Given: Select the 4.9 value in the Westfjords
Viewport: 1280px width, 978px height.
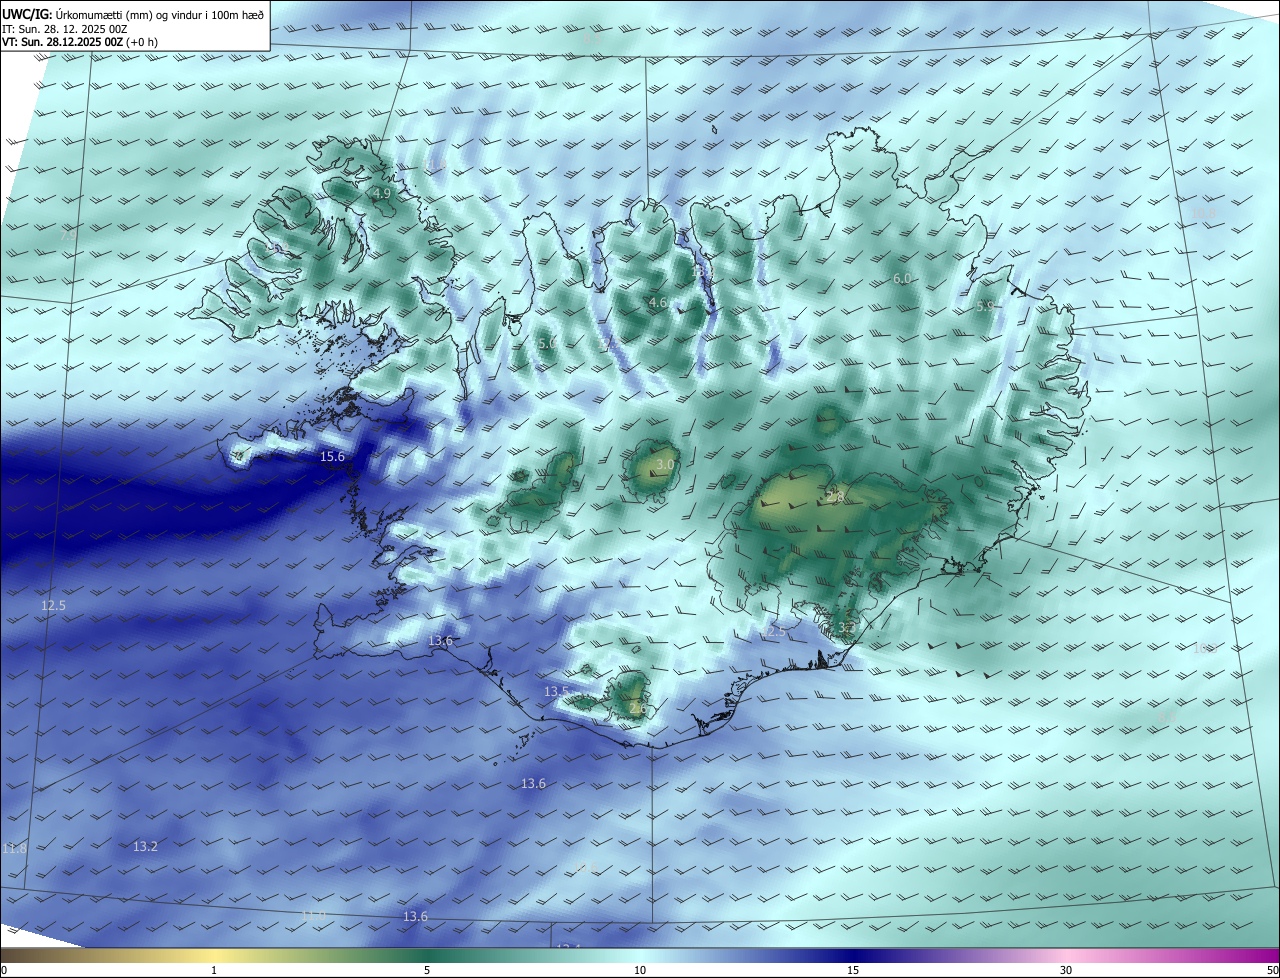Looking at the screenshot, I should (381, 194).
